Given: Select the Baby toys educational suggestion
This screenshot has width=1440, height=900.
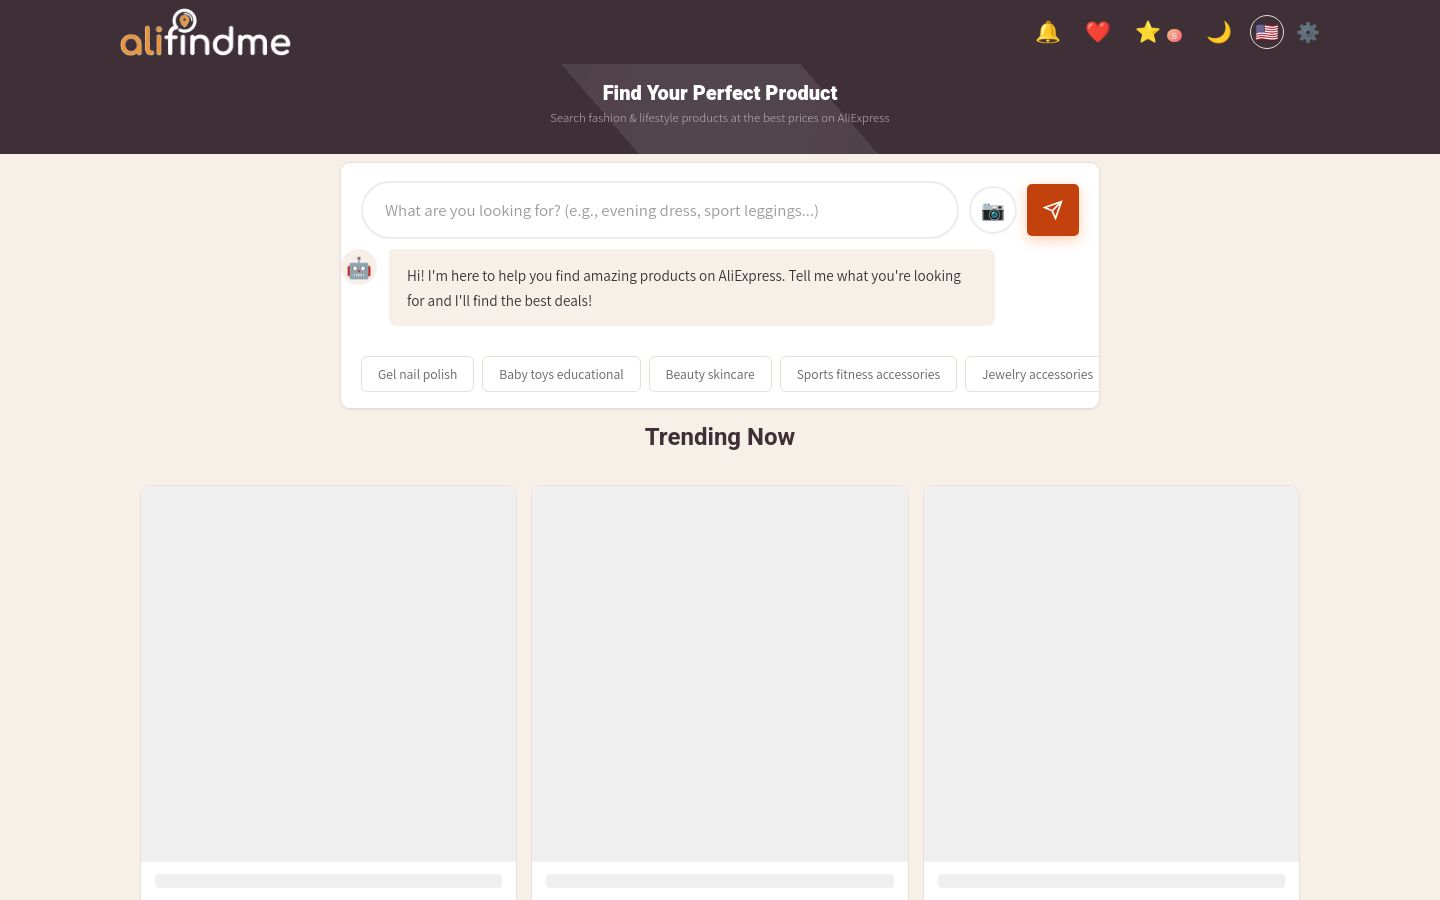Looking at the screenshot, I should [x=561, y=374].
